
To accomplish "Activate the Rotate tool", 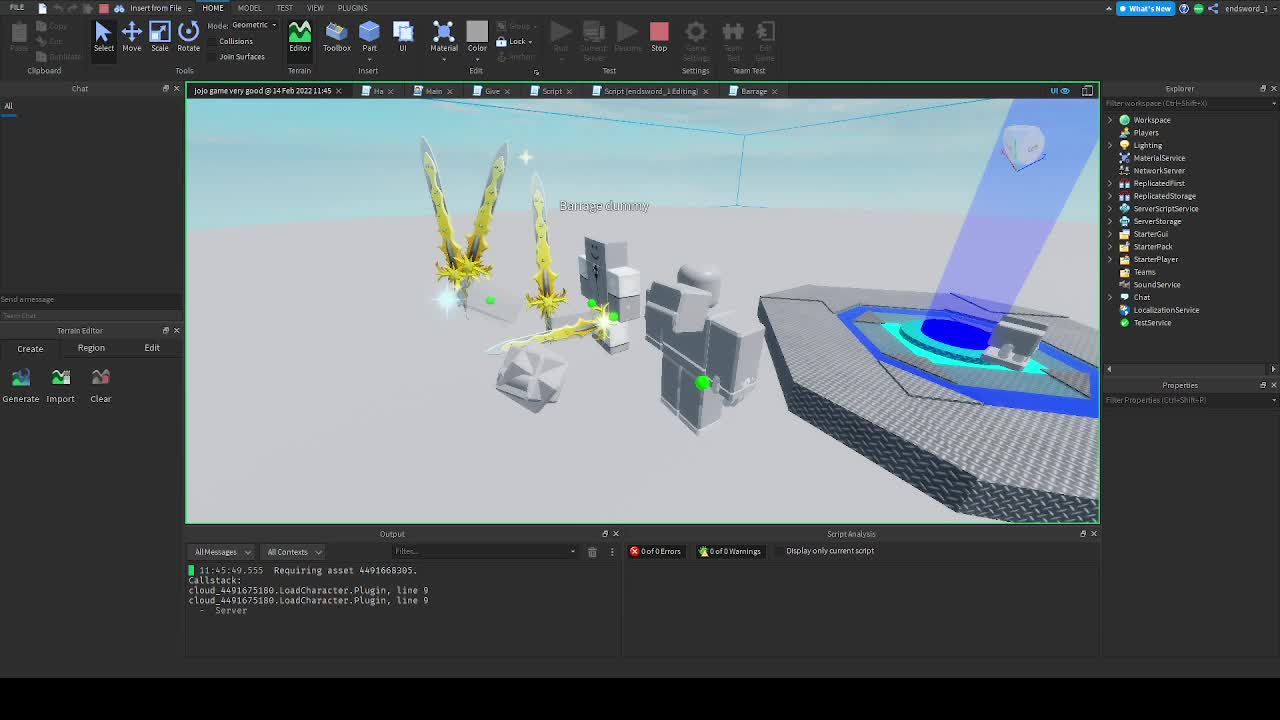I will click(188, 36).
